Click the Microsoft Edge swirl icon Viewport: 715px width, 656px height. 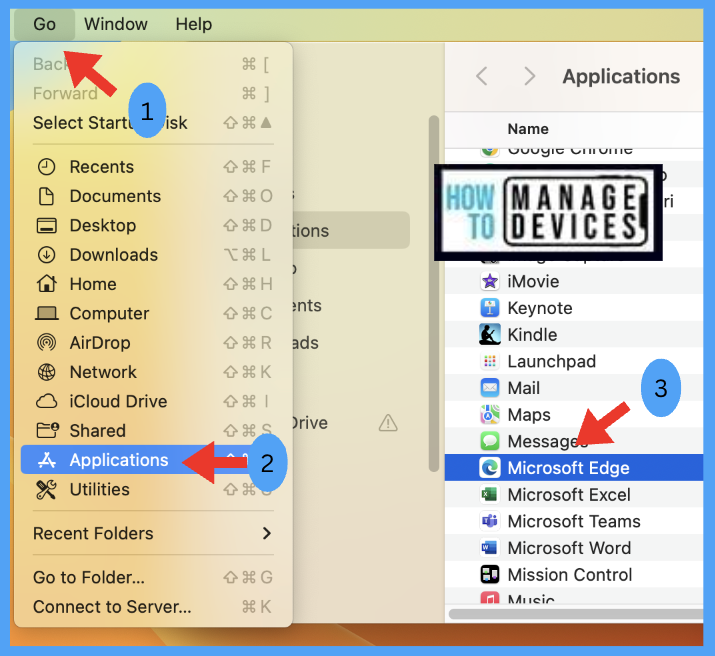click(x=490, y=468)
